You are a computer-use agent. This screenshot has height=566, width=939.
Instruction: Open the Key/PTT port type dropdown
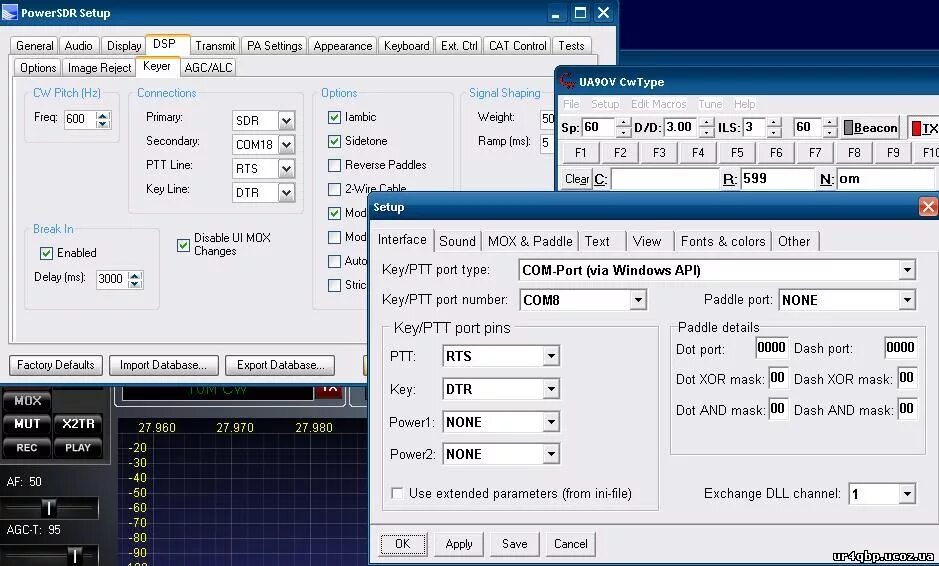[x=907, y=270]
